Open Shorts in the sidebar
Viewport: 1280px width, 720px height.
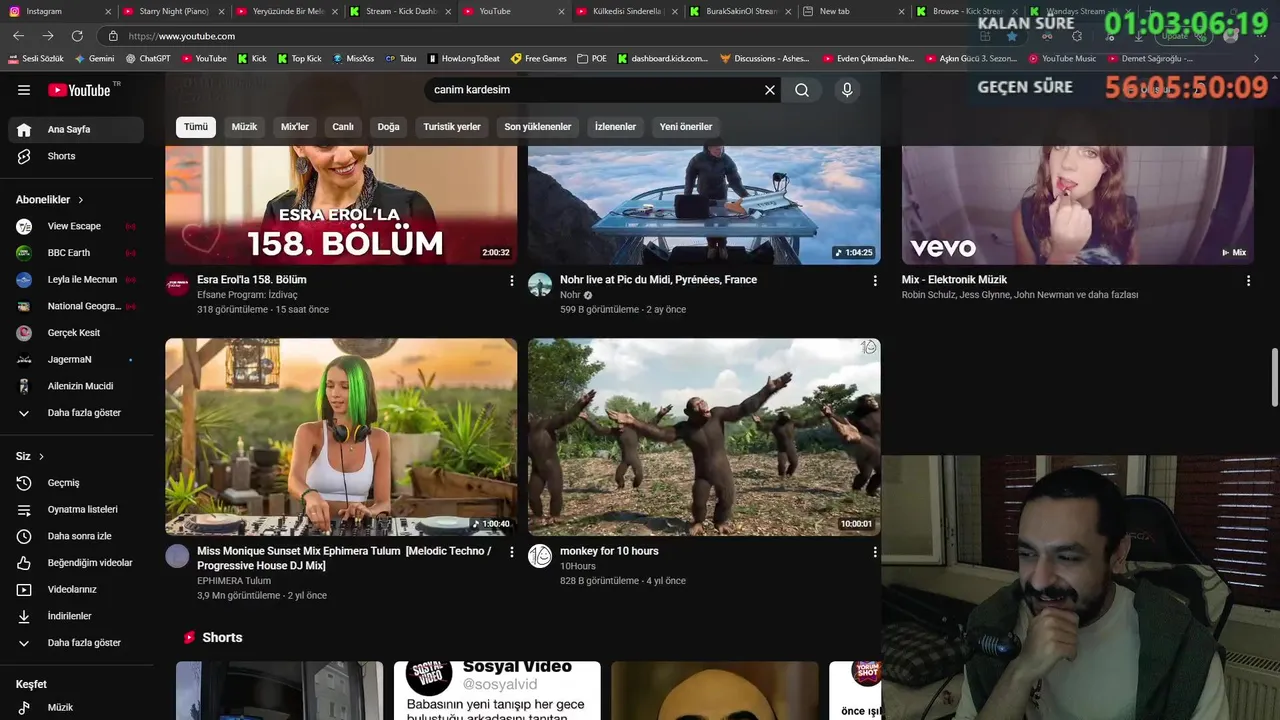[76, 156]
